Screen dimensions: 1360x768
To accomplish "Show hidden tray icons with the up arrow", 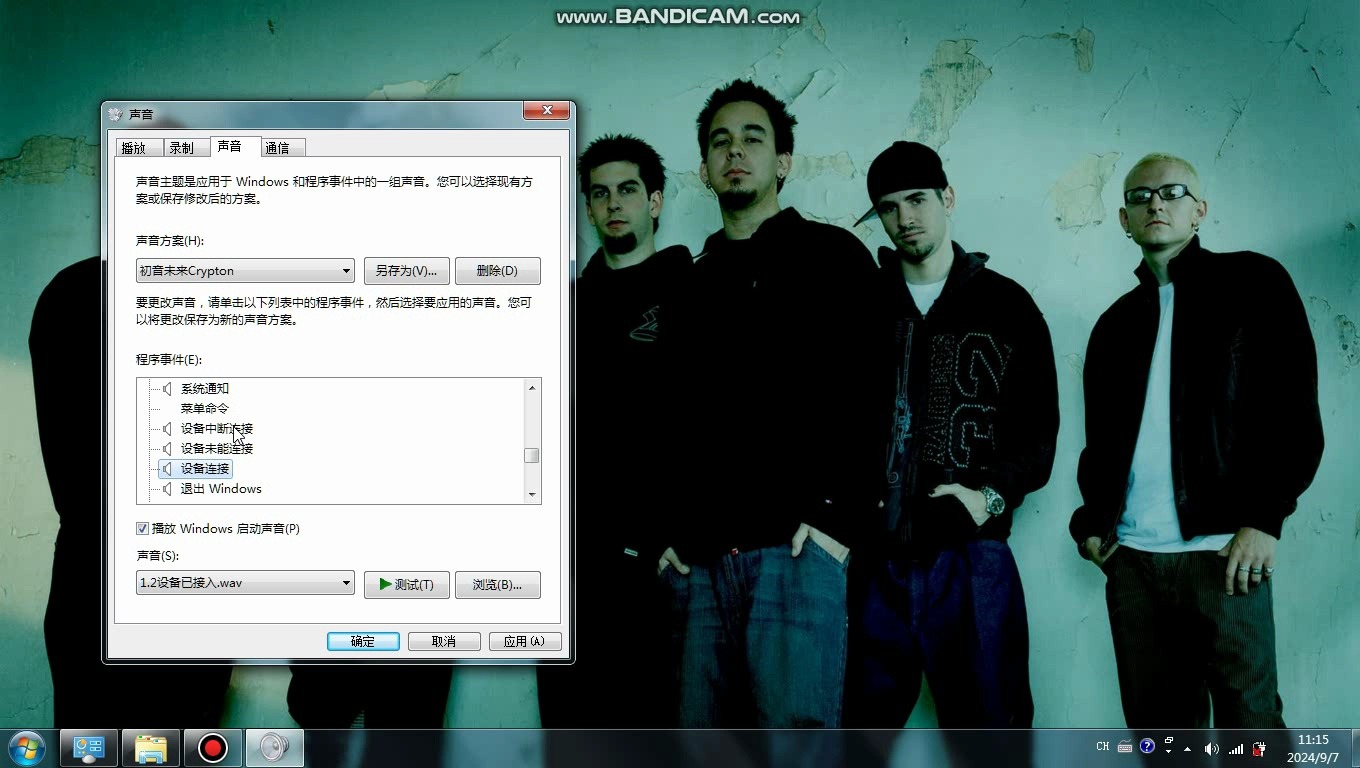I will tap(1188, 748).
